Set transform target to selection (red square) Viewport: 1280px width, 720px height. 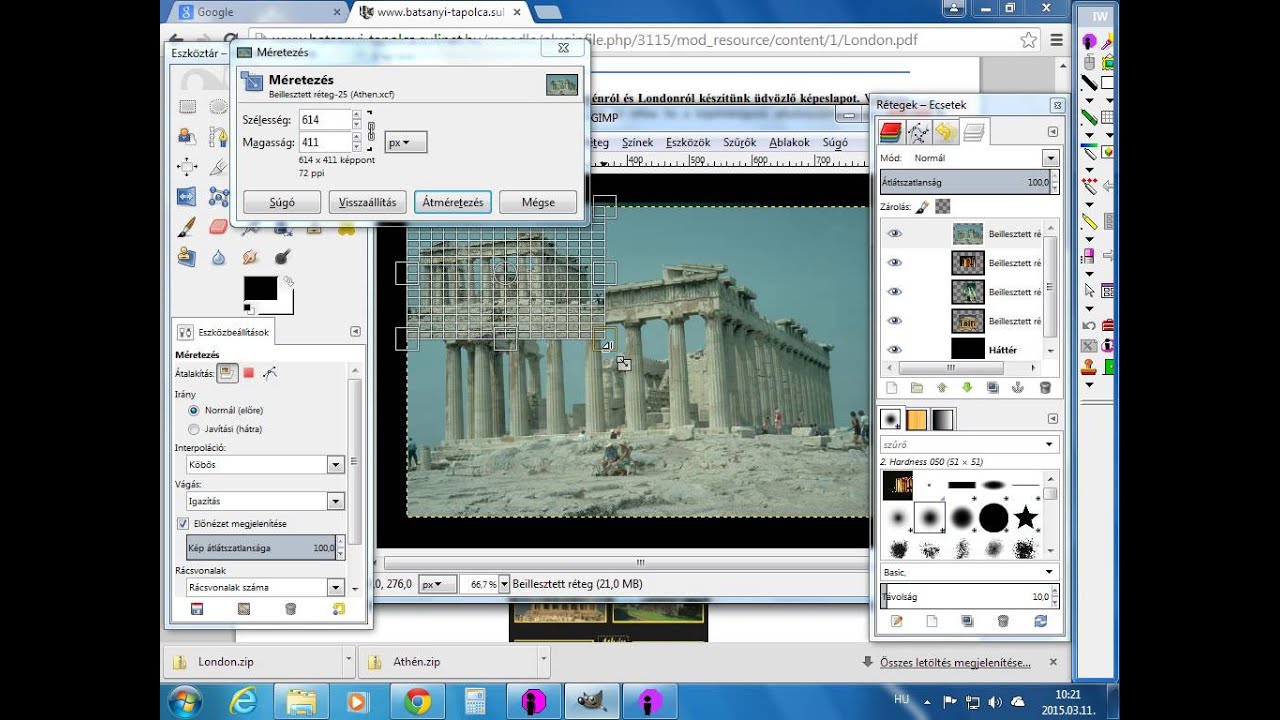(x=248, y=373)
